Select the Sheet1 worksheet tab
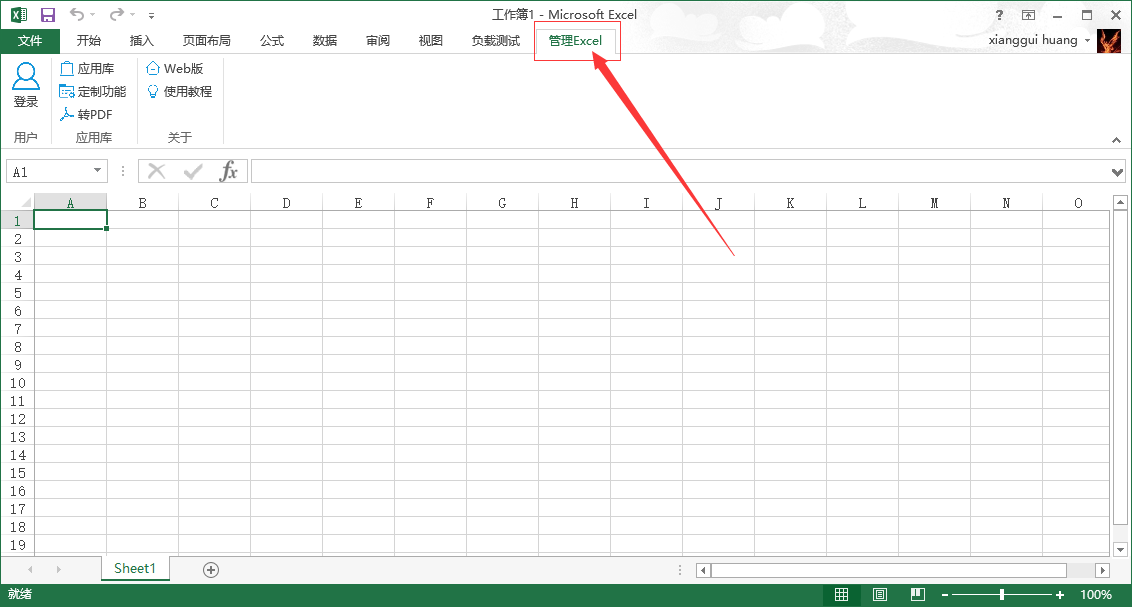1132x607 pixels. [x=135, y=569]
